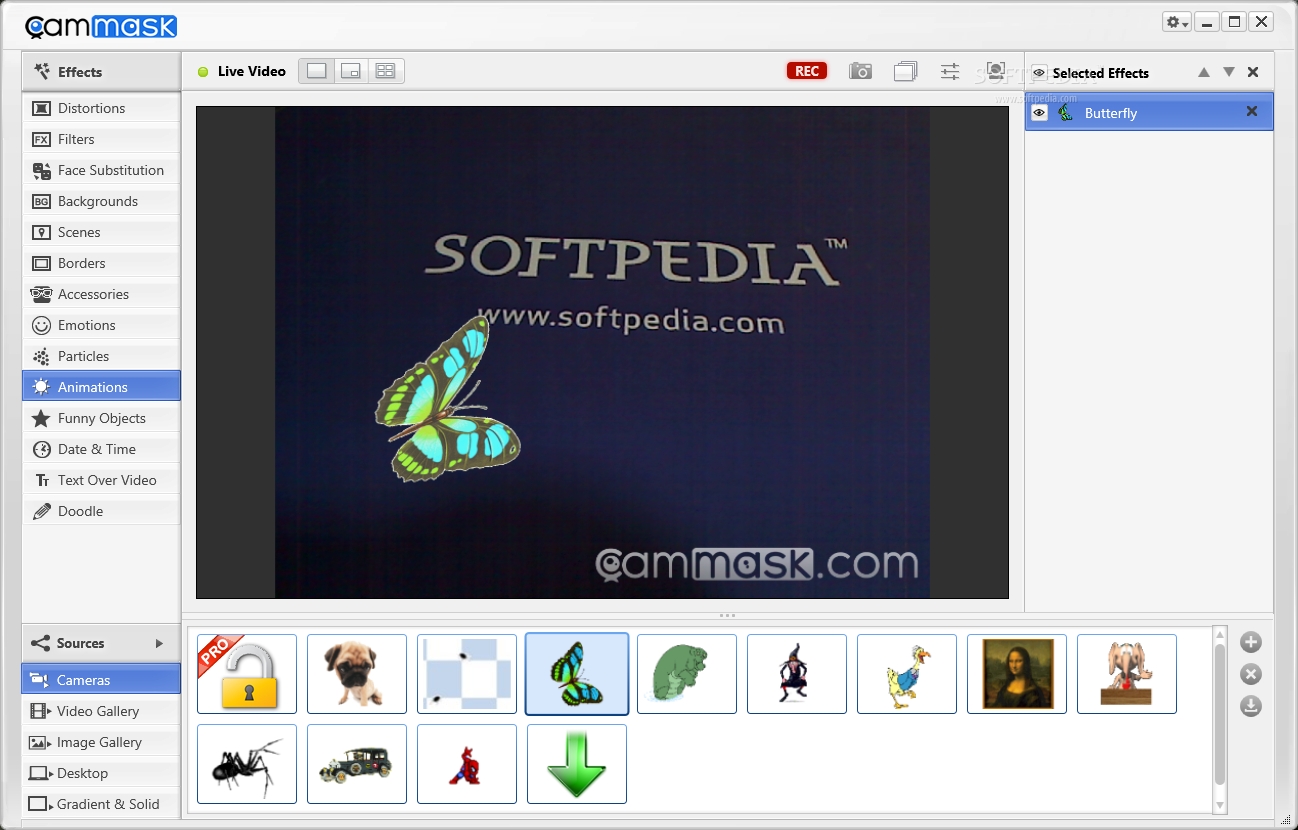Toggle Butterfly effect visibility eye
This screenshot has height=830, width=1298.
[1039, 113]
